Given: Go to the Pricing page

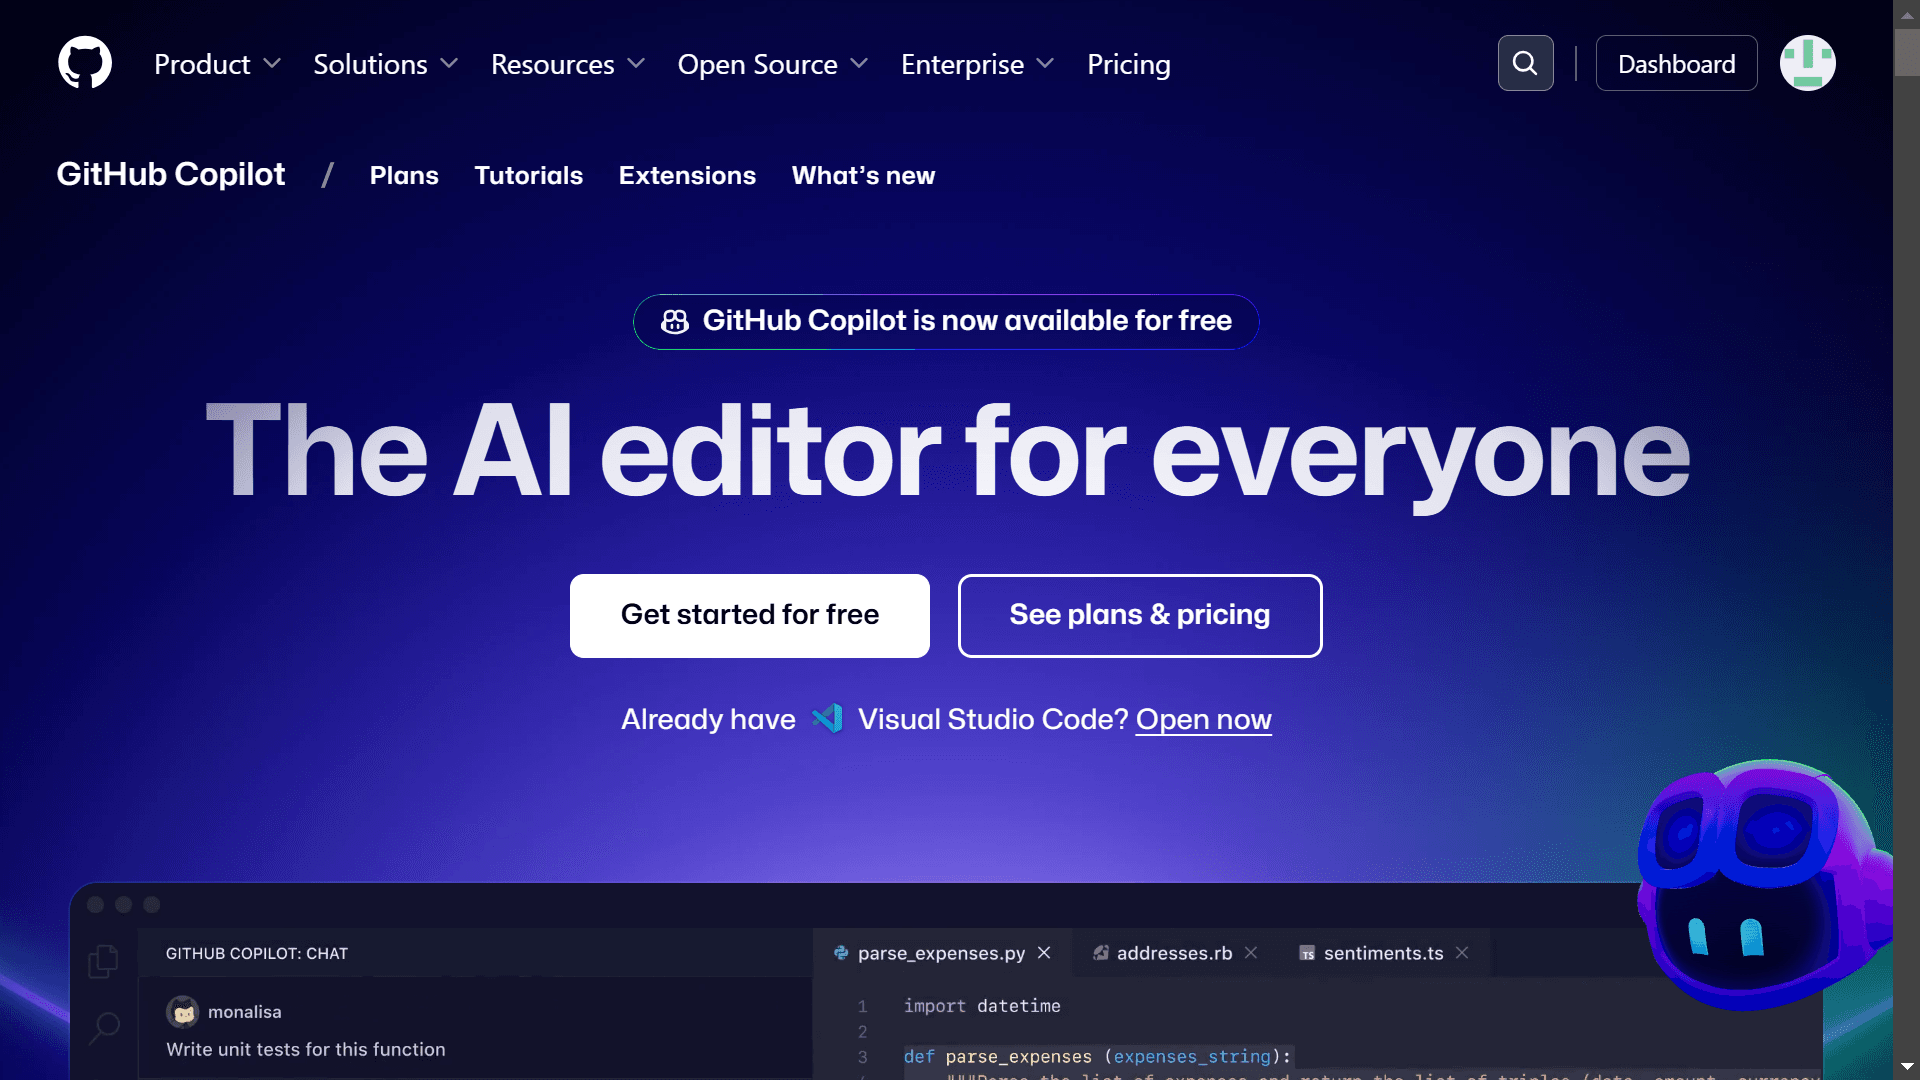Looking at the screenshot, I should (1128, 64).
